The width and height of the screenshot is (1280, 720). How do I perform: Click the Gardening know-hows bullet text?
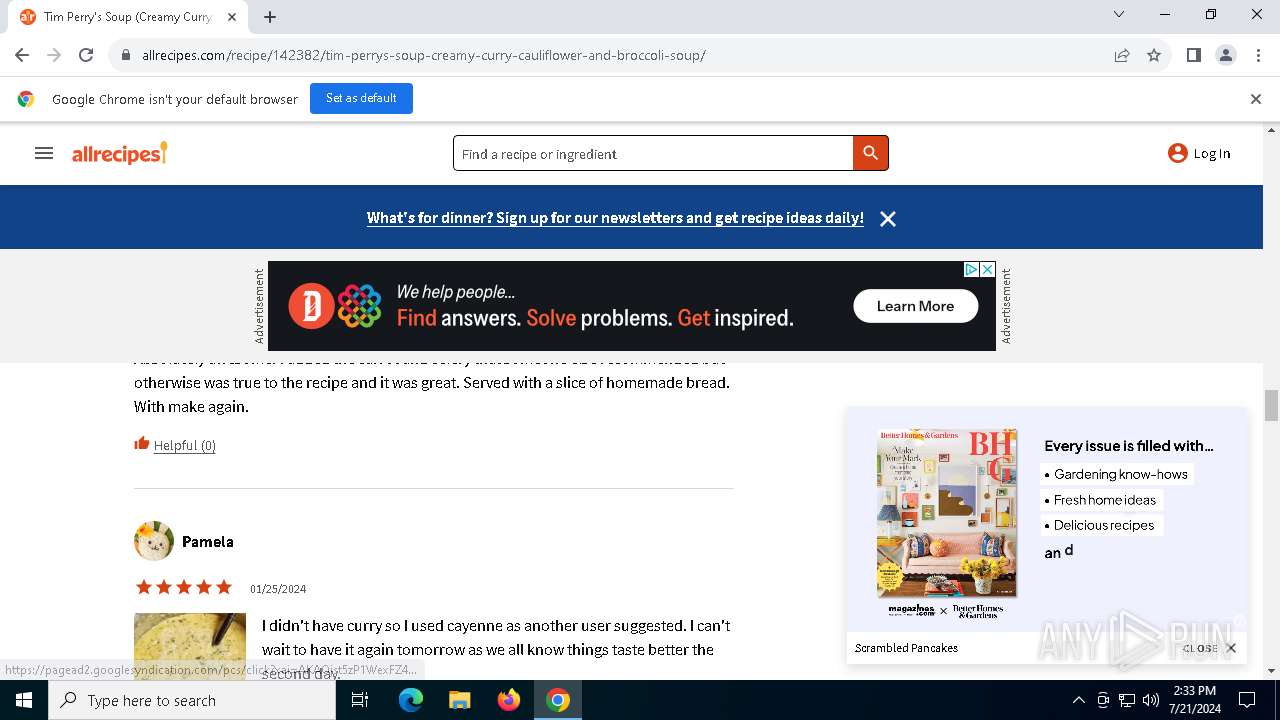pos(1121,474)
